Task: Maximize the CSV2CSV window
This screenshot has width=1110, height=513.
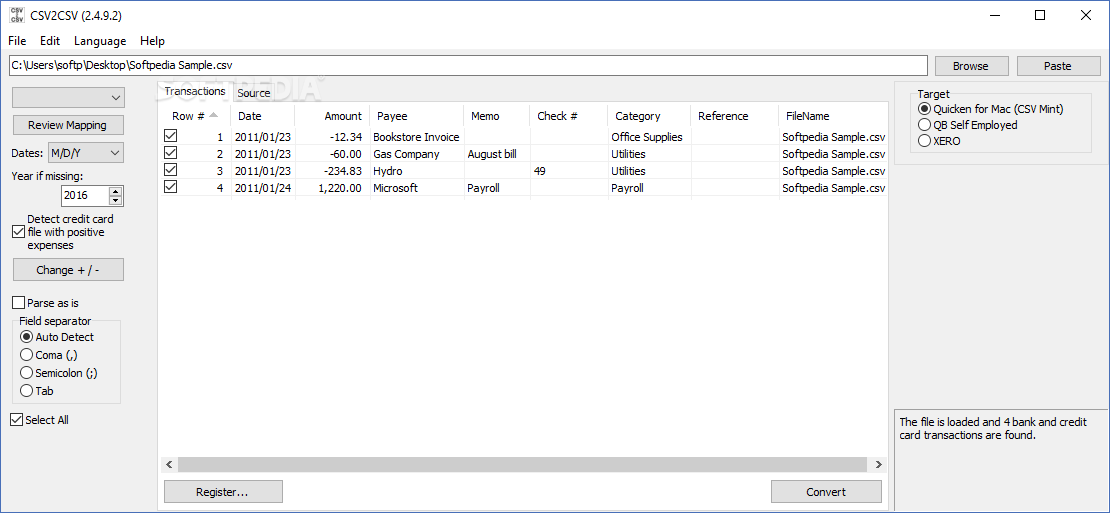Action: pos(1040,16)
